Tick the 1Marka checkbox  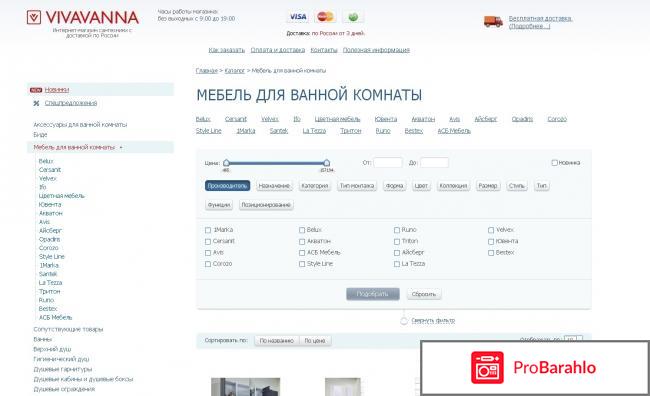pyautogui.click(x=208, y=230)
